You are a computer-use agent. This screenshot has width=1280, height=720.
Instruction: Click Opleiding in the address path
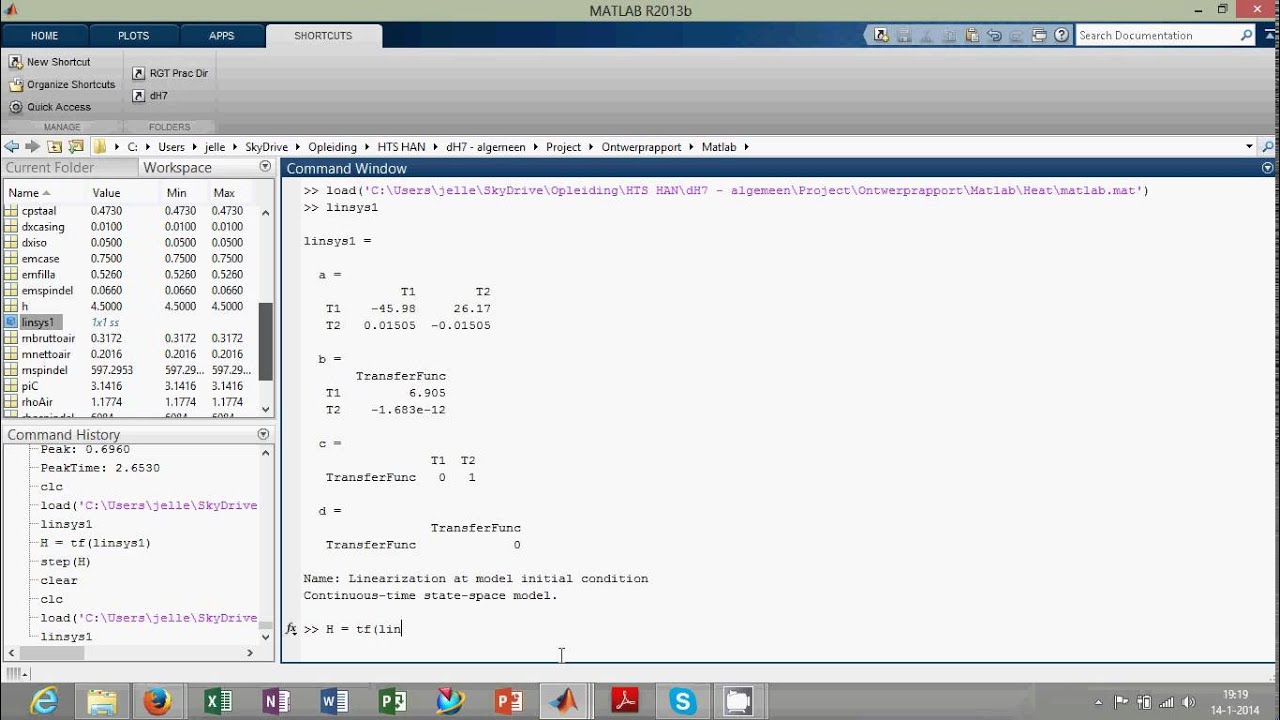point(332,147)
